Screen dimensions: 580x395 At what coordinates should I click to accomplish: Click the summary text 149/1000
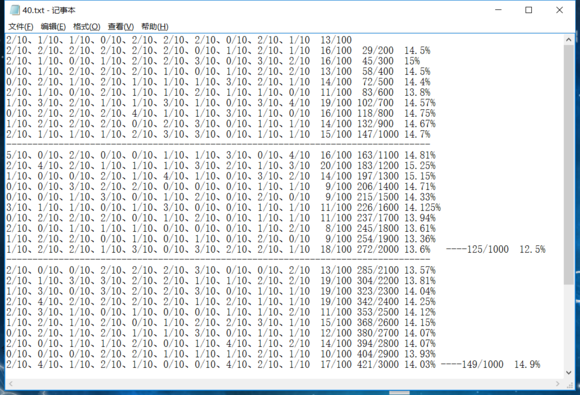[x=483, y=365]
